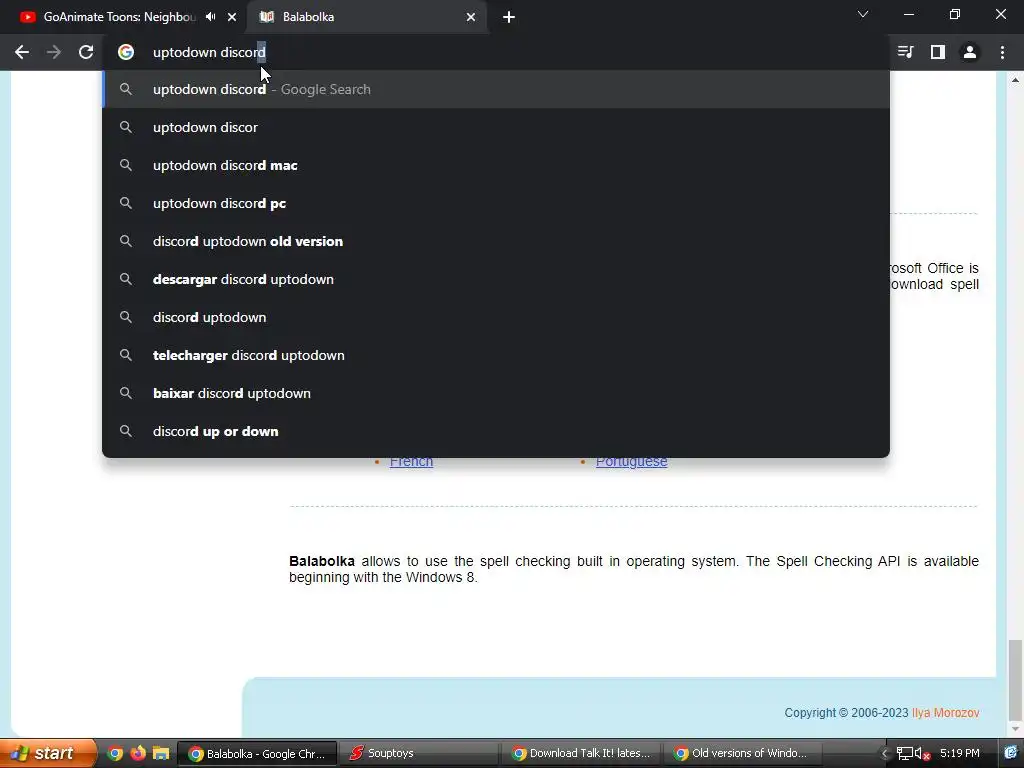This screenshot has height=768, width=1024.
Task: Select 'uptodown discord mac' suggestion
Action: click(x=496, y=165)
